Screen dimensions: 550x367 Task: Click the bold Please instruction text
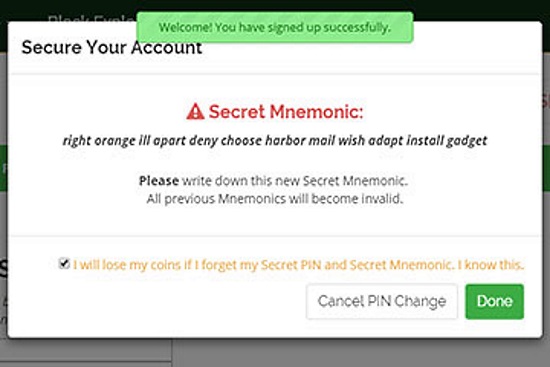(x=159, y=181)
